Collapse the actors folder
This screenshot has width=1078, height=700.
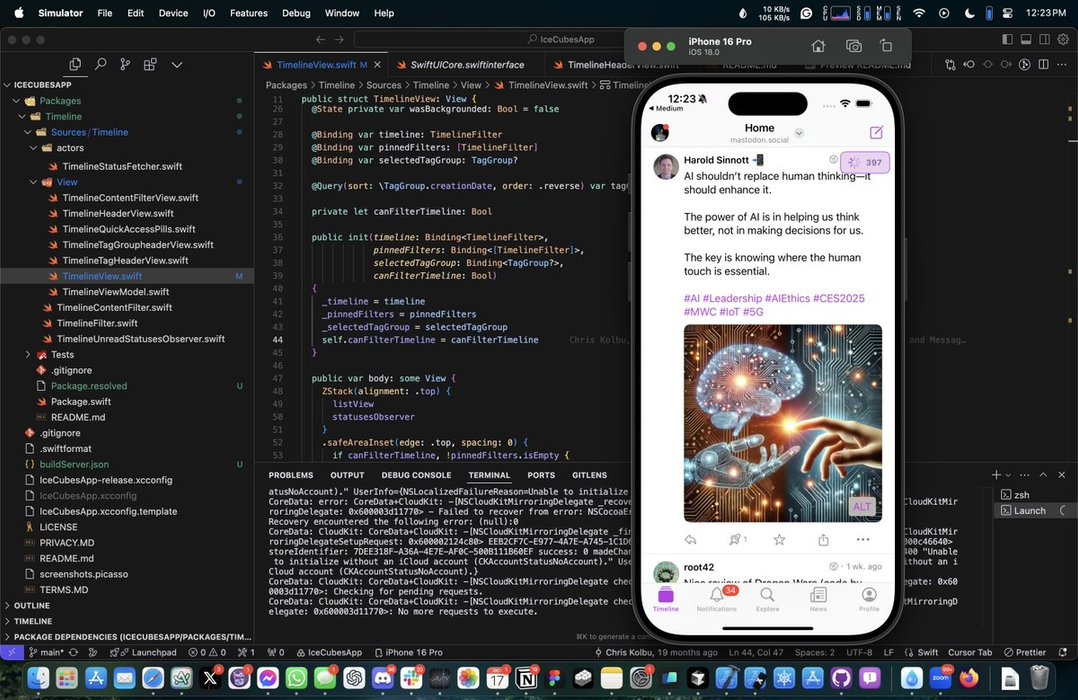tap(33, 148)
